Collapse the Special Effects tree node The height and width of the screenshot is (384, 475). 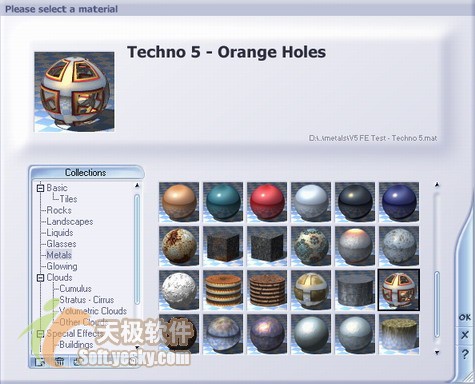click(x=40, y=334)
